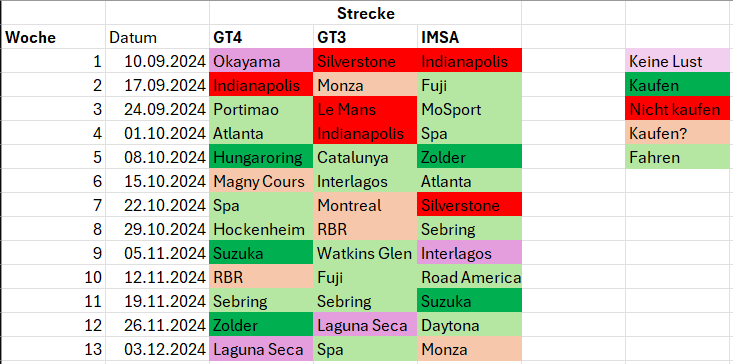Select the Hungaroring cell

pos(261,157)
